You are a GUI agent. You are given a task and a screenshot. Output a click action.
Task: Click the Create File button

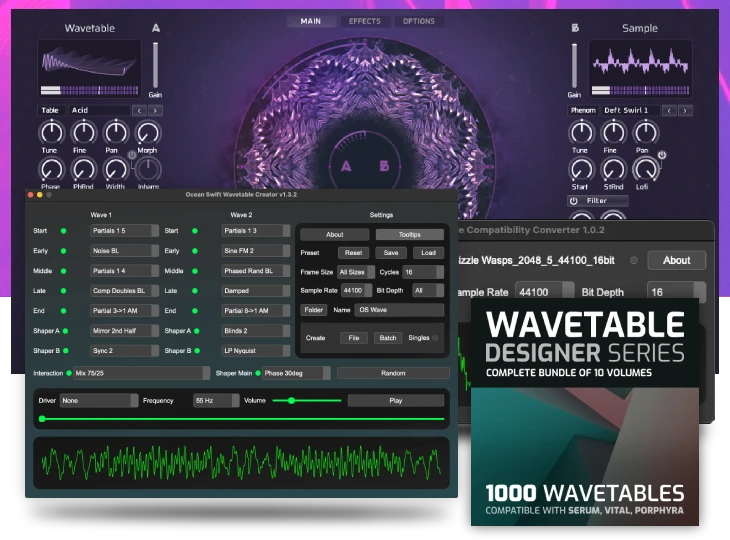point(354,338)
